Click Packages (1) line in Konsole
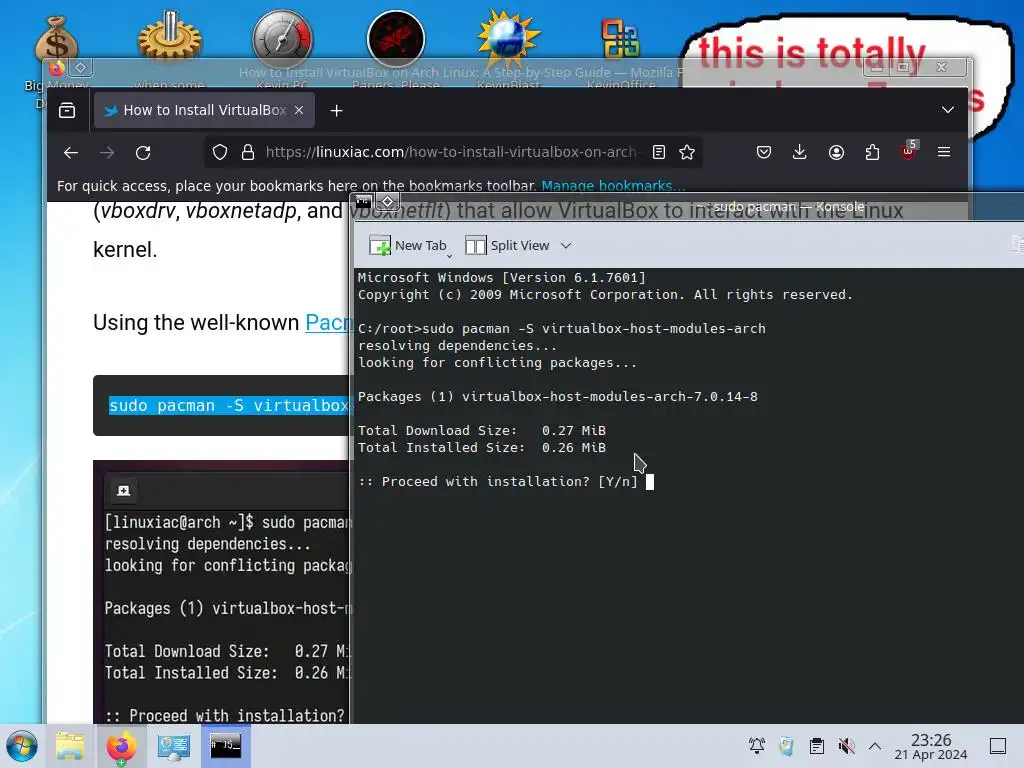The height and width of the screenshot is (768, 1024). coord(558,397)
